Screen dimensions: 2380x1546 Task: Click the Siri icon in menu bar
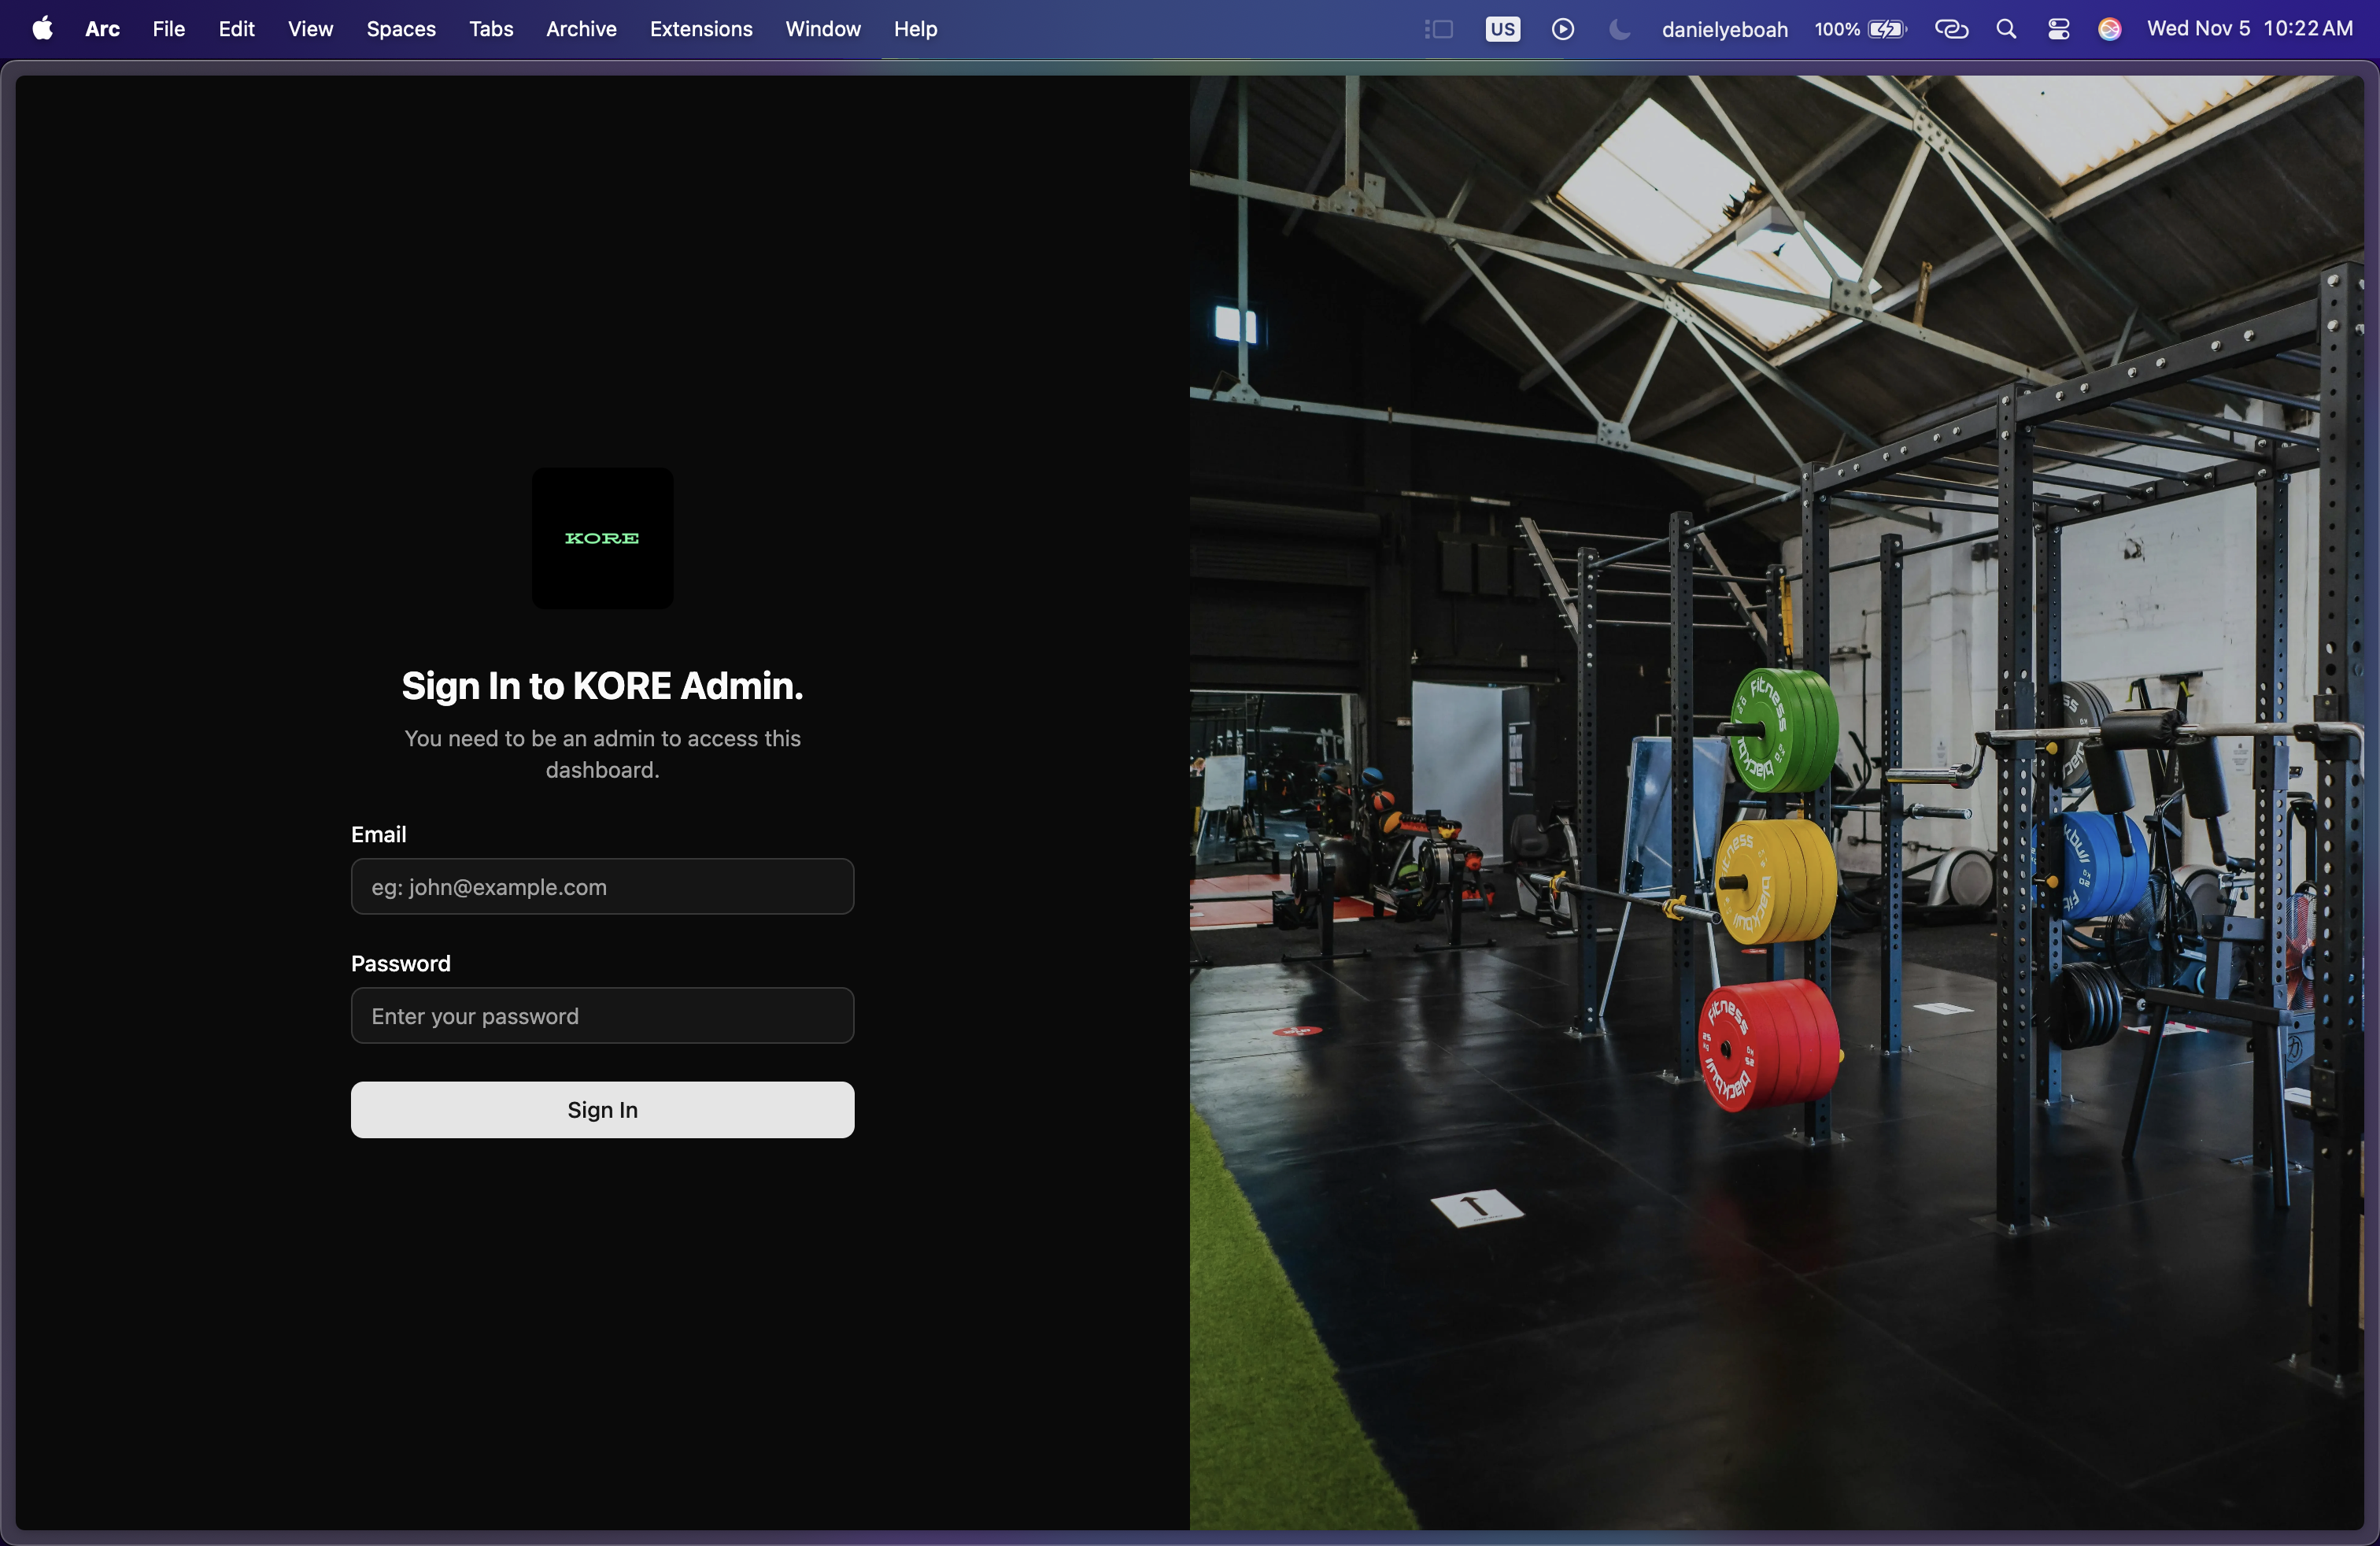click(x=2109, y=29)
